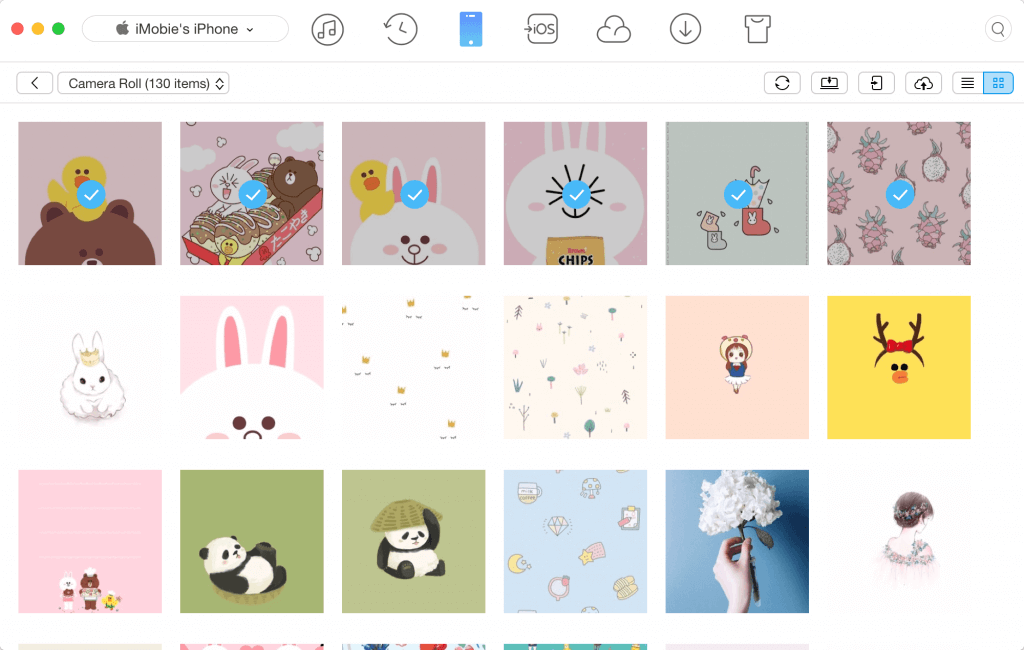Transfer selected photos to another device
Image resolution: width=1024 pixels, height=650 pixels.
pos(876,83)
